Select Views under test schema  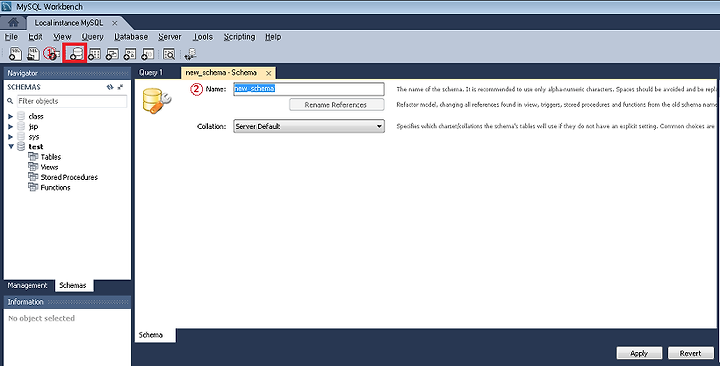[x=49, y=167]
